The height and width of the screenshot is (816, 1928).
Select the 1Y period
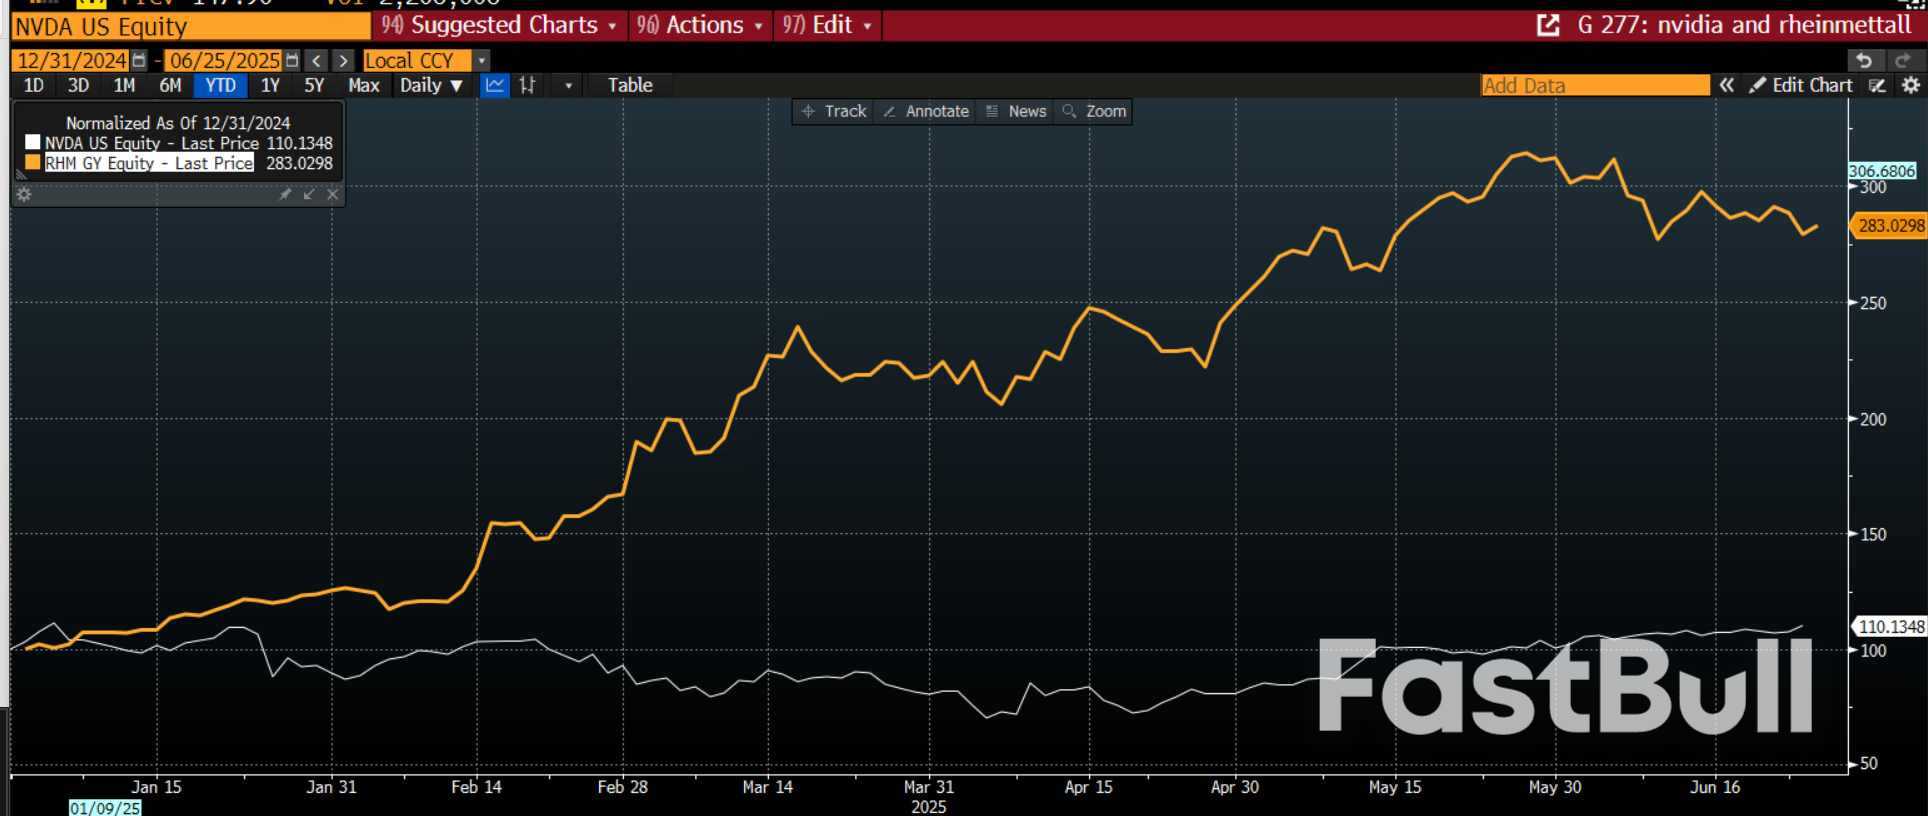coord(270,85)
